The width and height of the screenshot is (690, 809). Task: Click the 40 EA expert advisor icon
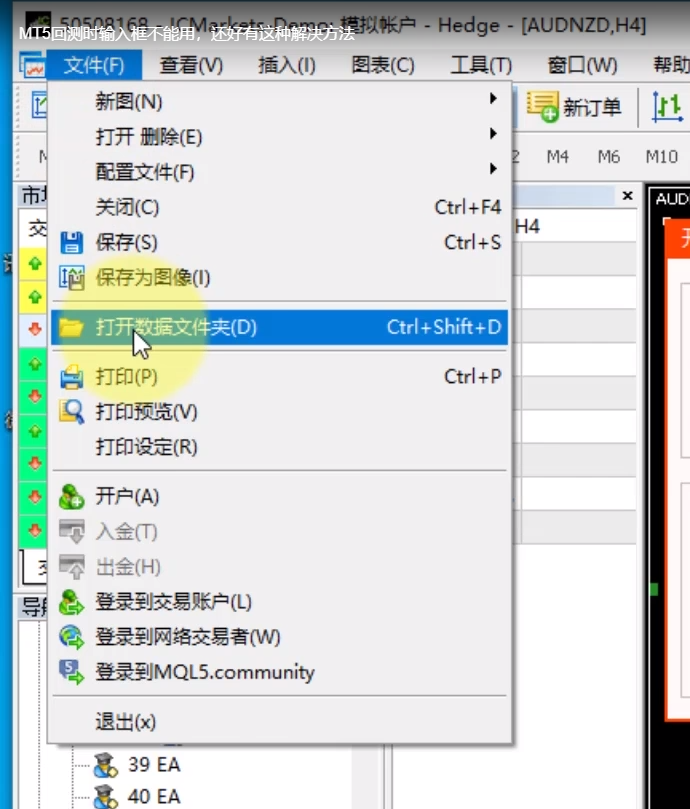click(106, 797)
